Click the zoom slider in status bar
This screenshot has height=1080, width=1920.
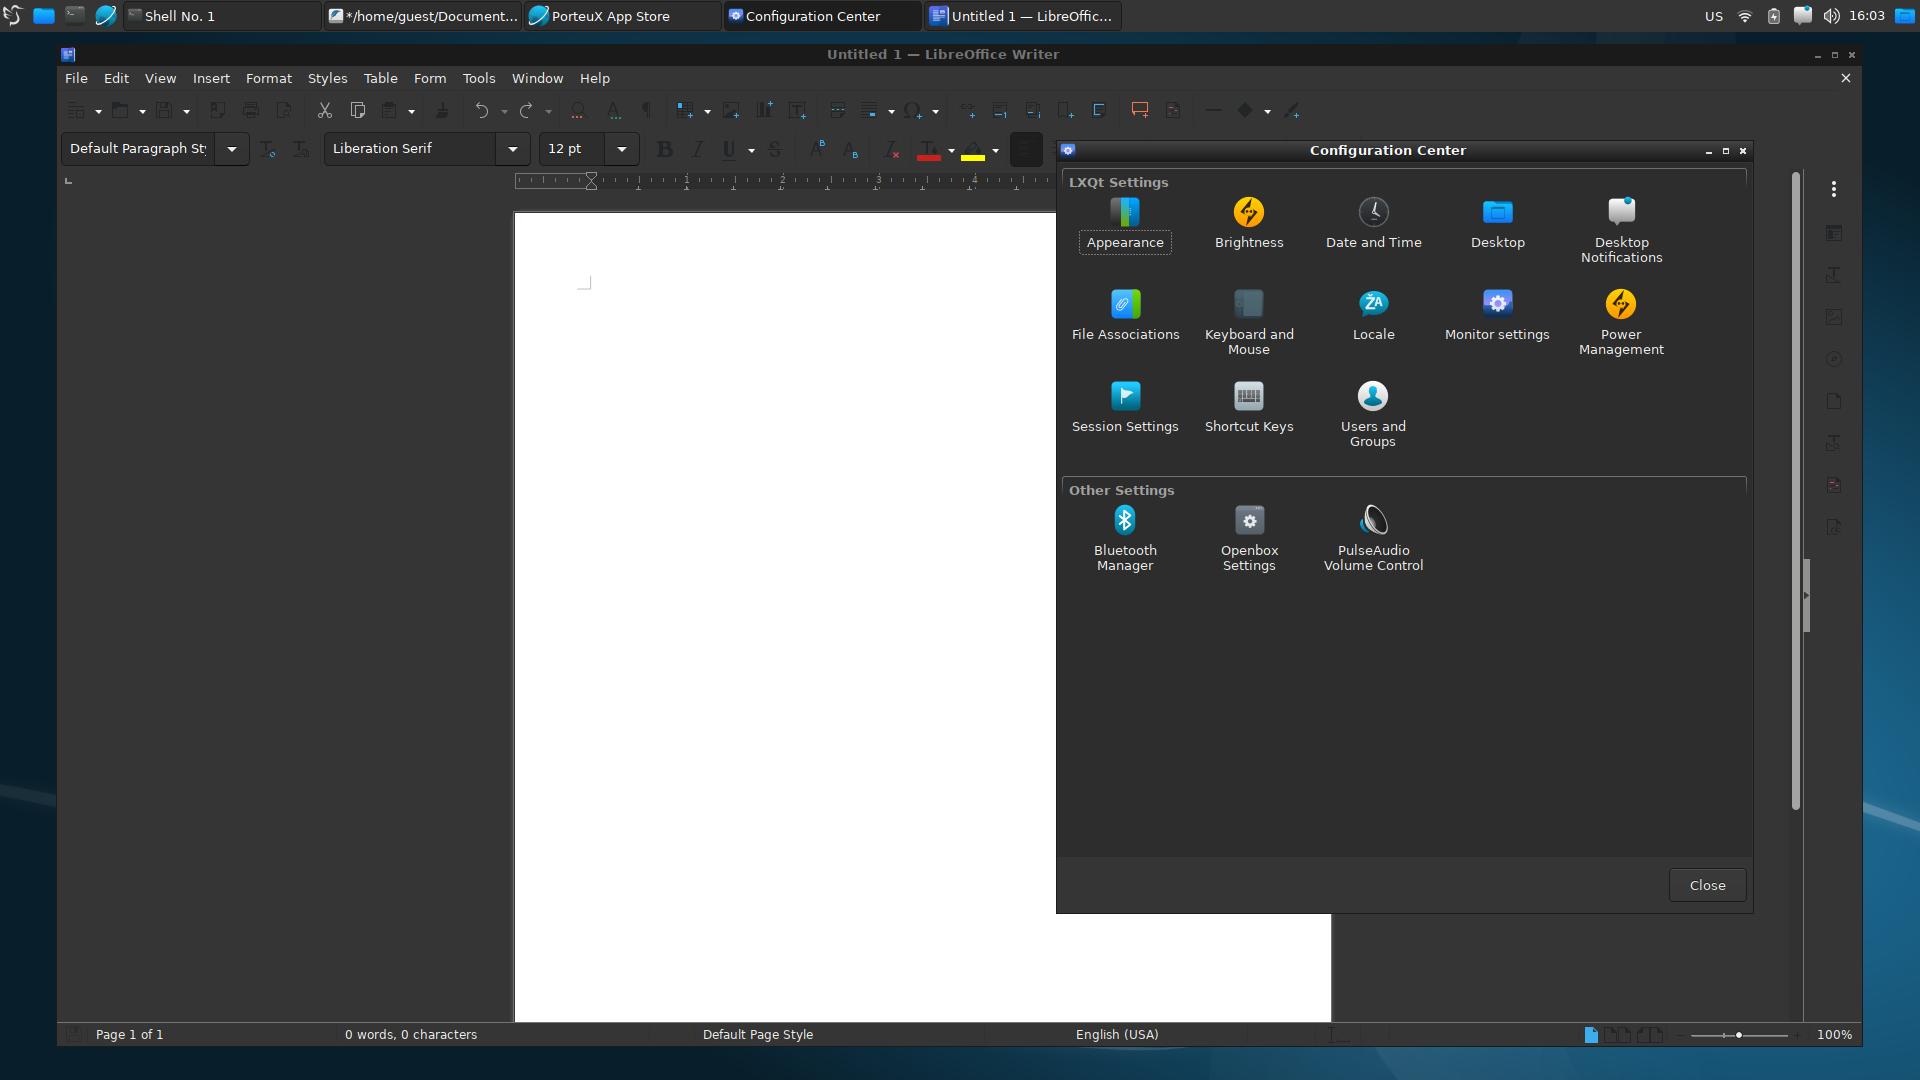point(1739,1035)
